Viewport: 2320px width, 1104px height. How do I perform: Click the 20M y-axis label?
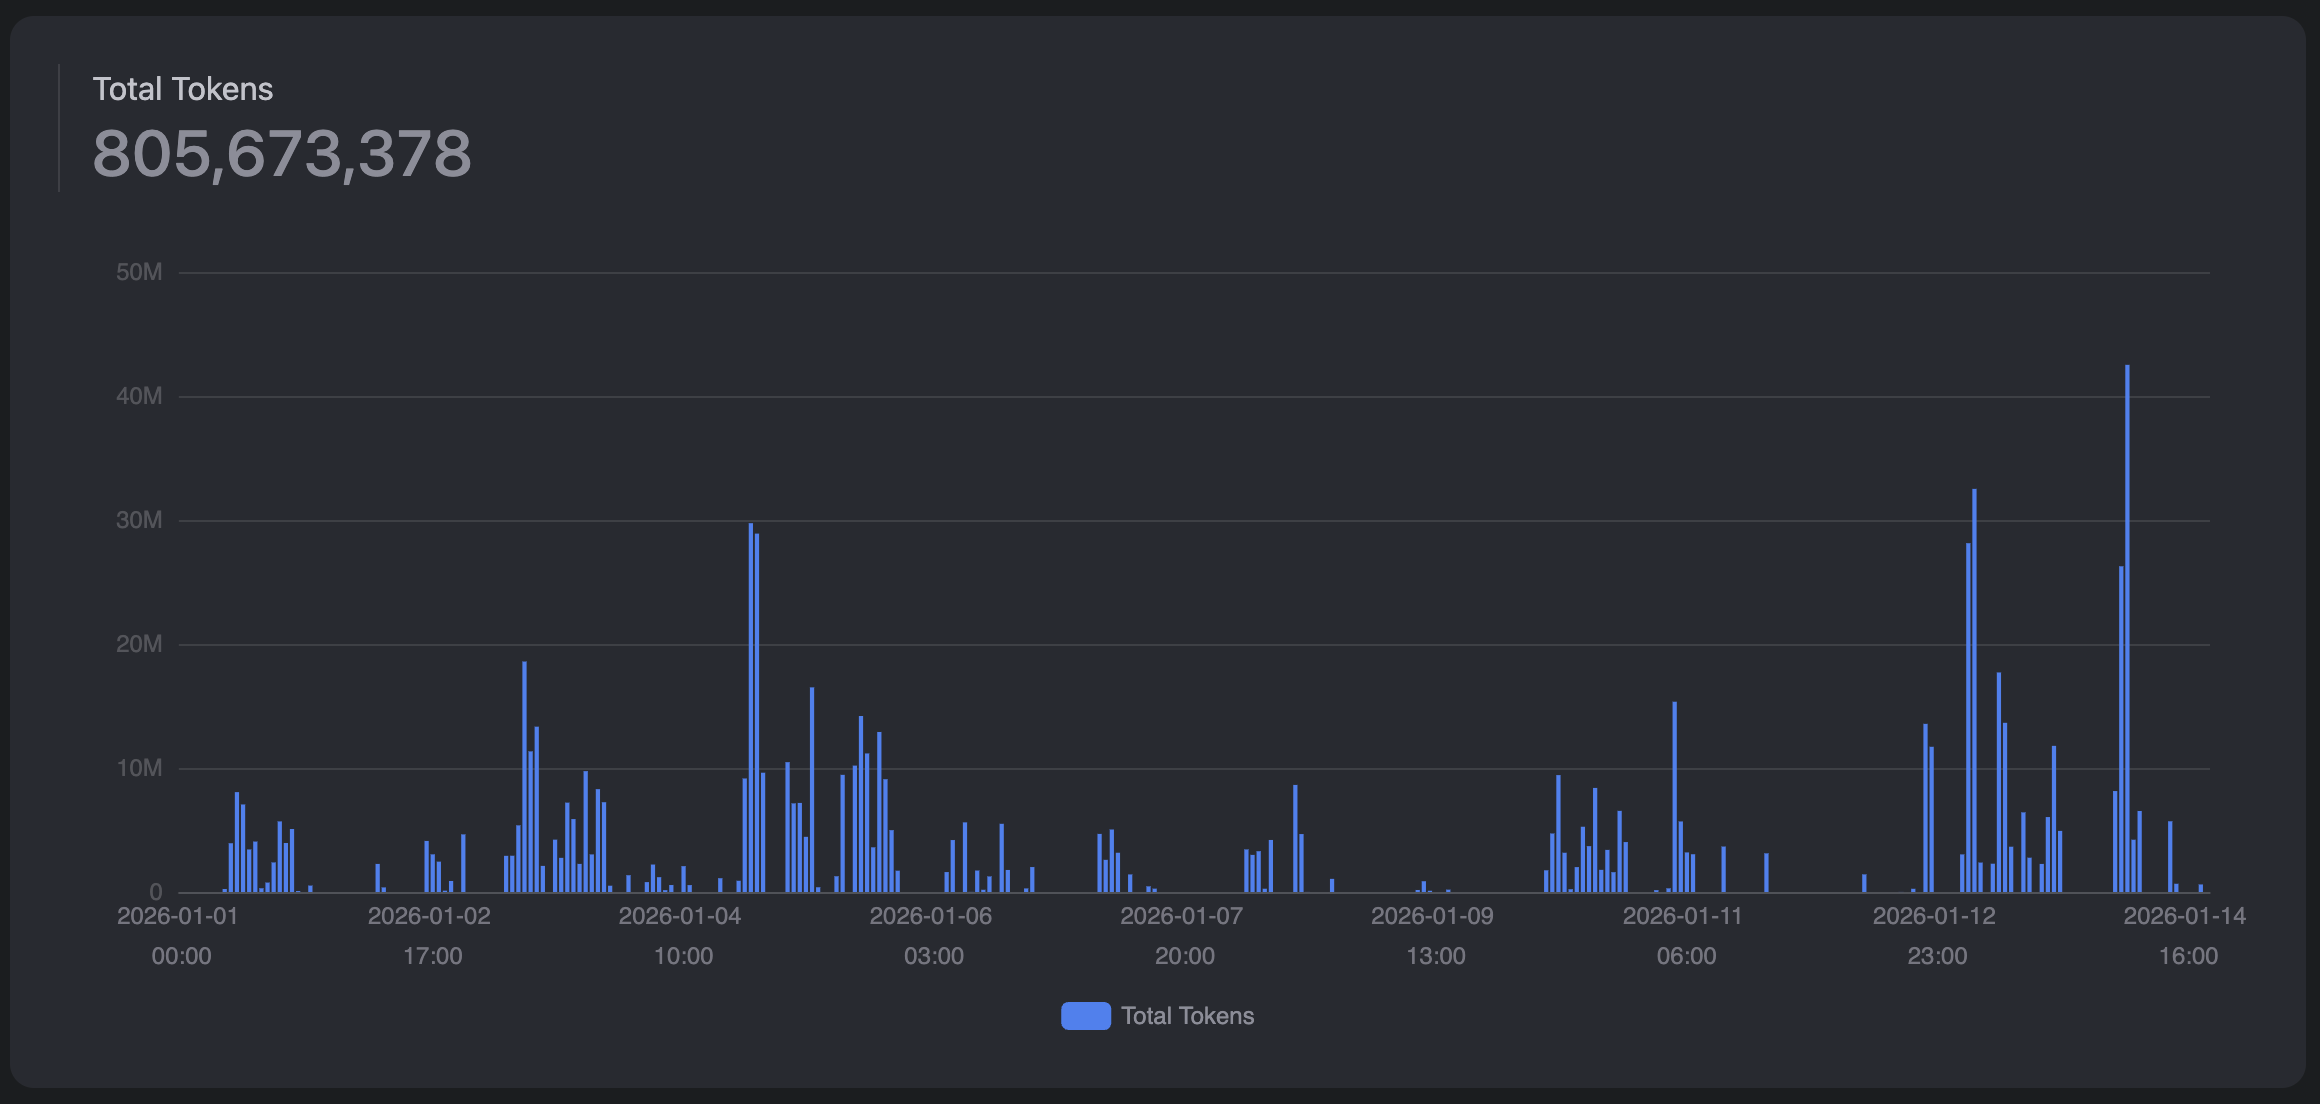(139, 644)
